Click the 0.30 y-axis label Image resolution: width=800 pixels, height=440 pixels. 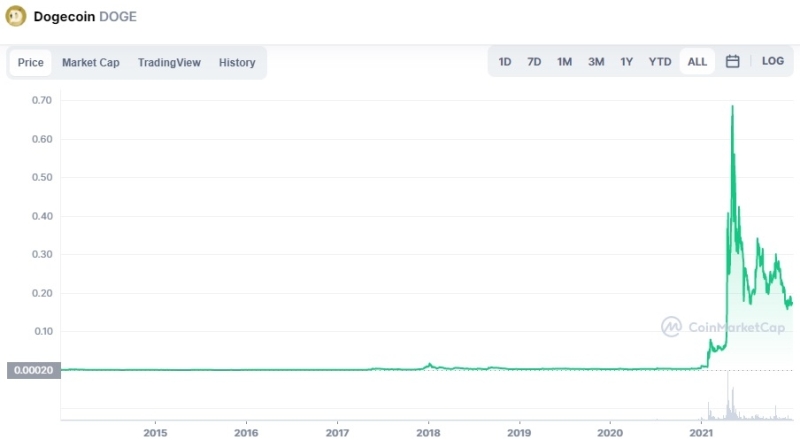[42, 254]
